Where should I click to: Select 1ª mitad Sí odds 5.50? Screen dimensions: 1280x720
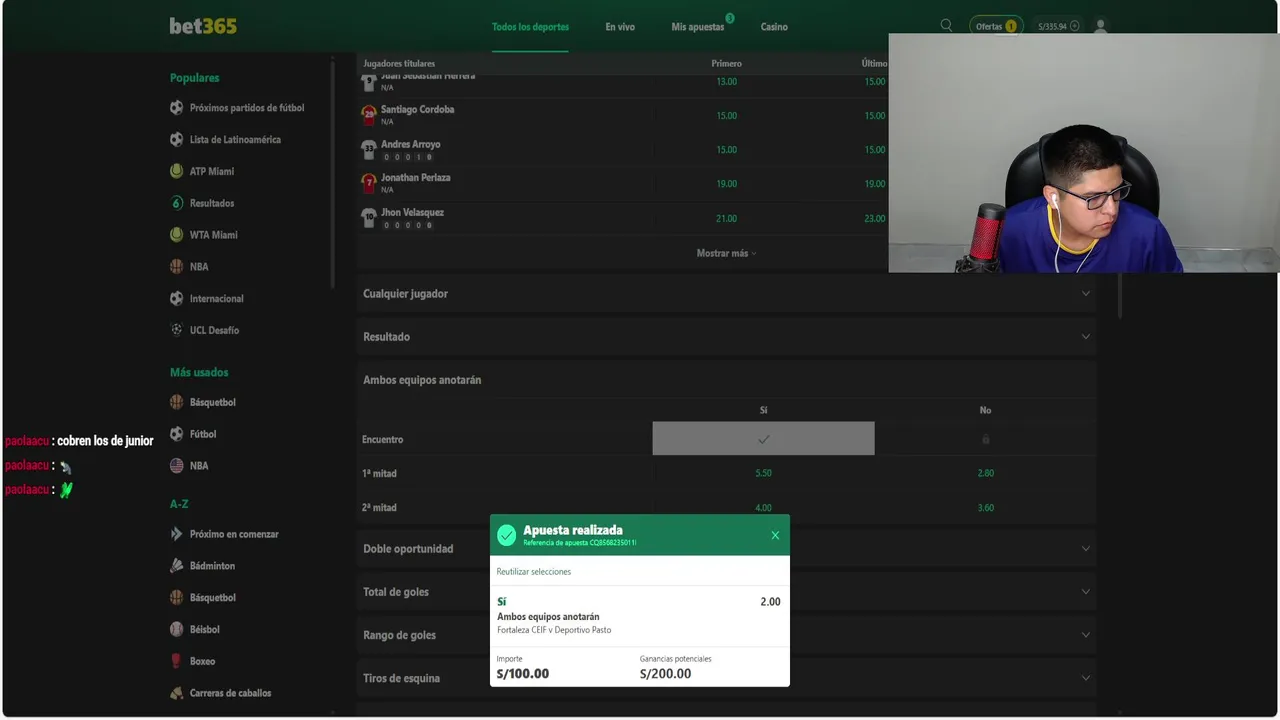point(763,473)
